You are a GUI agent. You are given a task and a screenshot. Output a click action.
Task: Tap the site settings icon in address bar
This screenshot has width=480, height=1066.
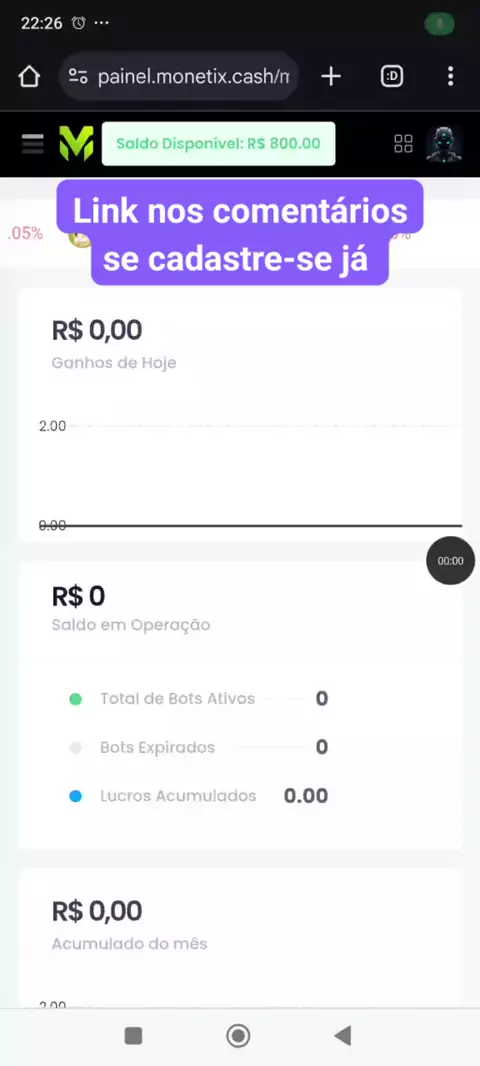pos(78,77)
